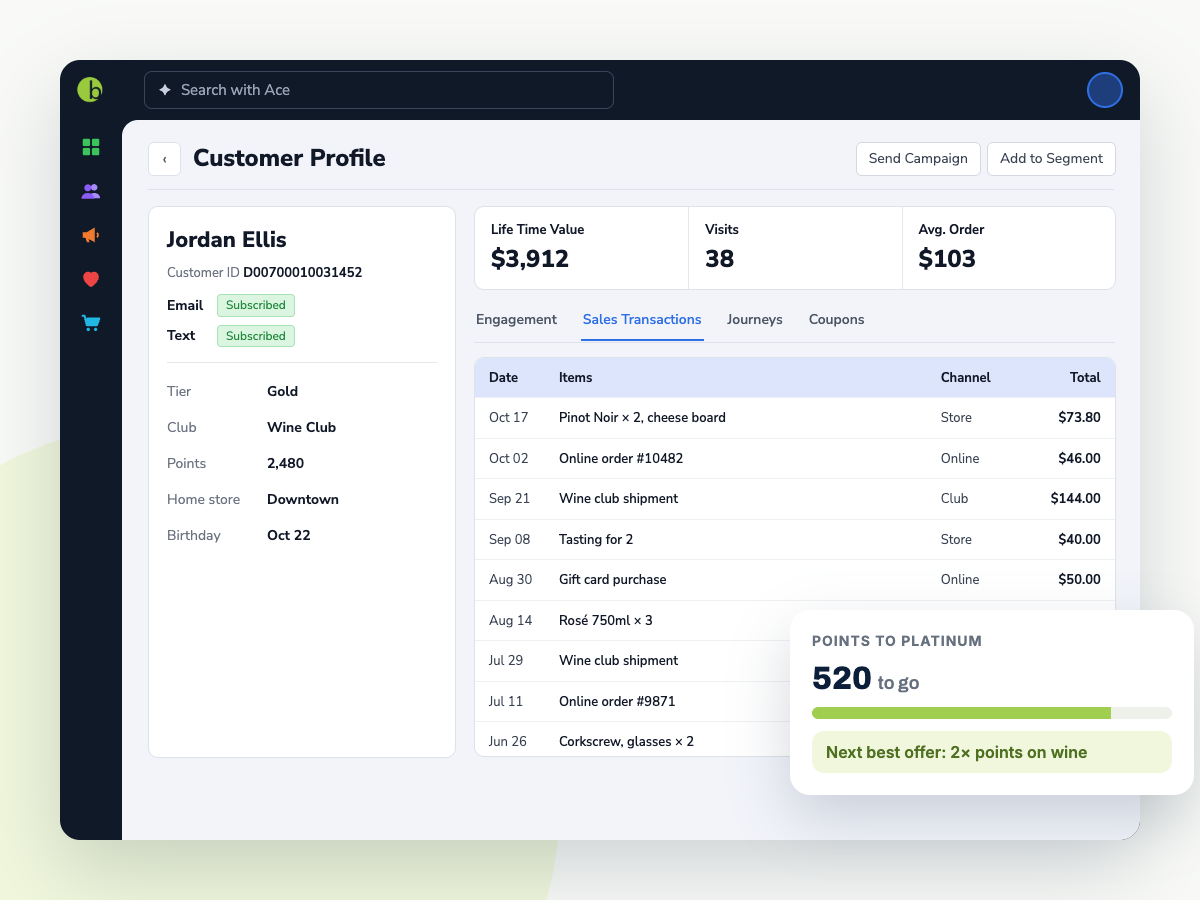The height and width of the screenshot is (900, 1200).
Task: Click the customer ID D00700010031452
Action: tap(303, 272)
